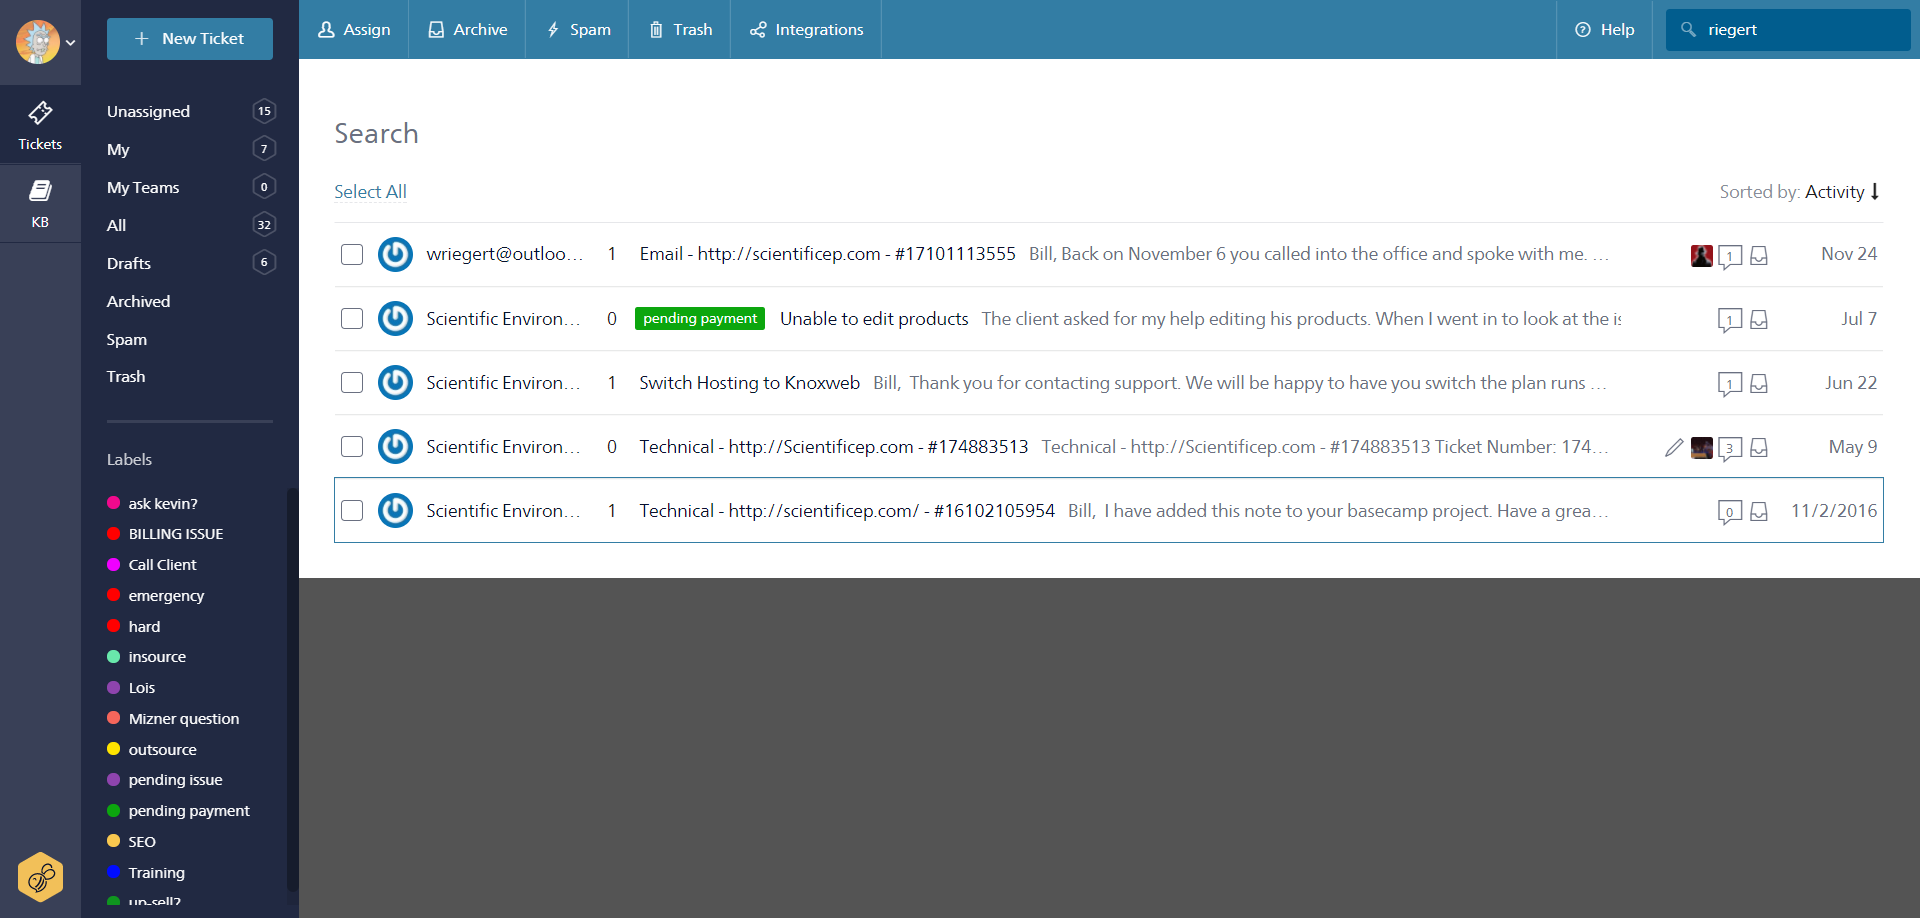Expand the profile menu chevron
1920x918 pixels.
click(x=70, y=43)
